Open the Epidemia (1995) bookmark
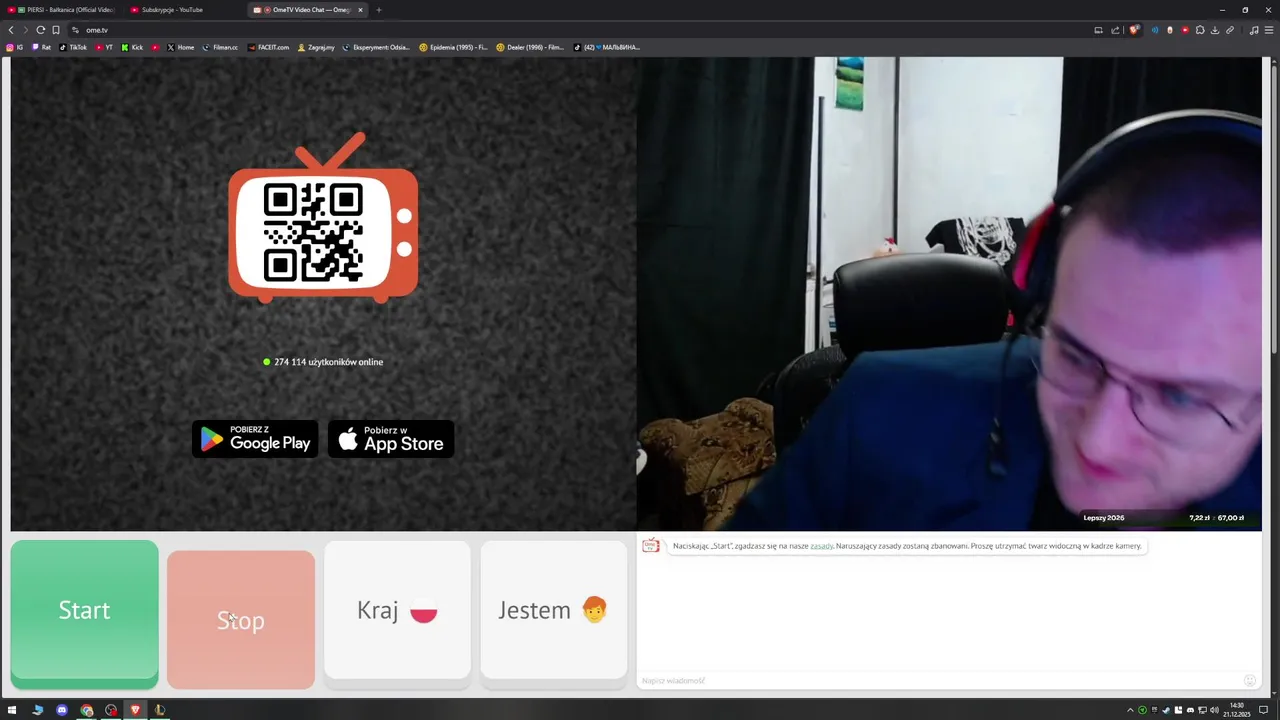1280x720 pixels. point(454,47)
